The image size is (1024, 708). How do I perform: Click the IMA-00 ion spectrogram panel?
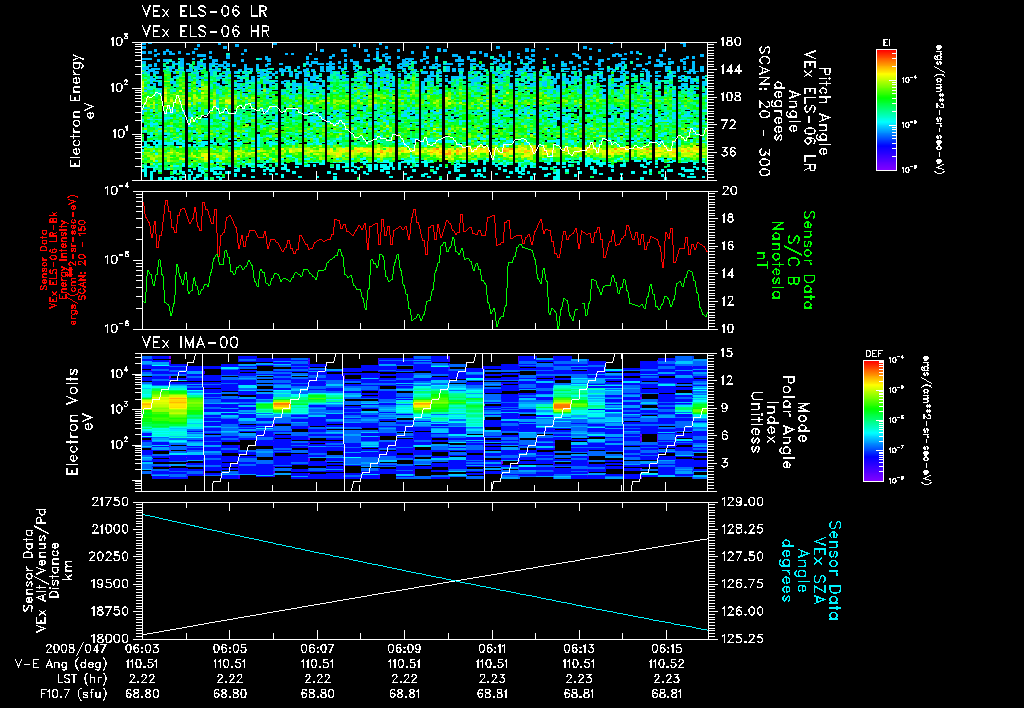pos(424,422)
